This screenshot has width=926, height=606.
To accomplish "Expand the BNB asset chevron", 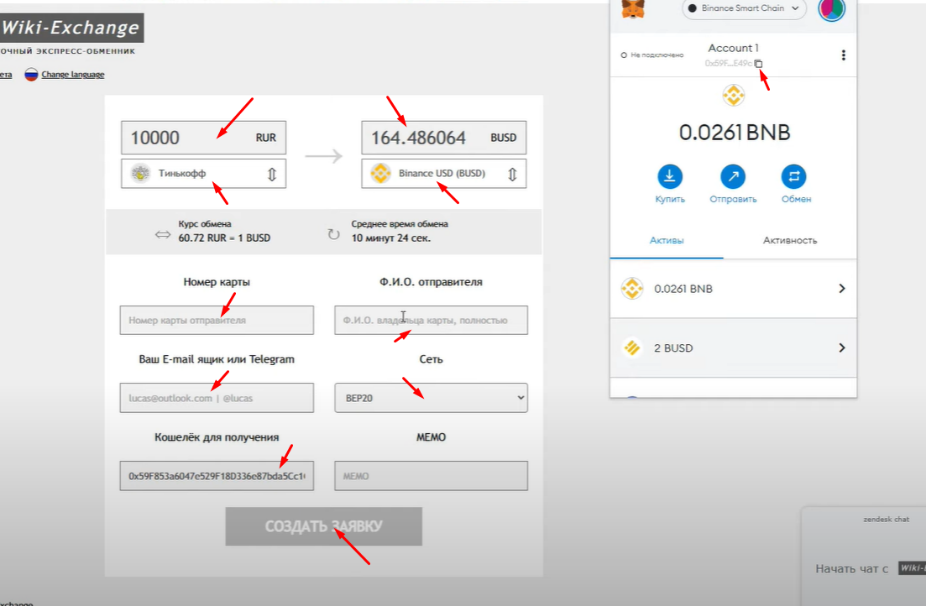I will click(x=842, y=288).
